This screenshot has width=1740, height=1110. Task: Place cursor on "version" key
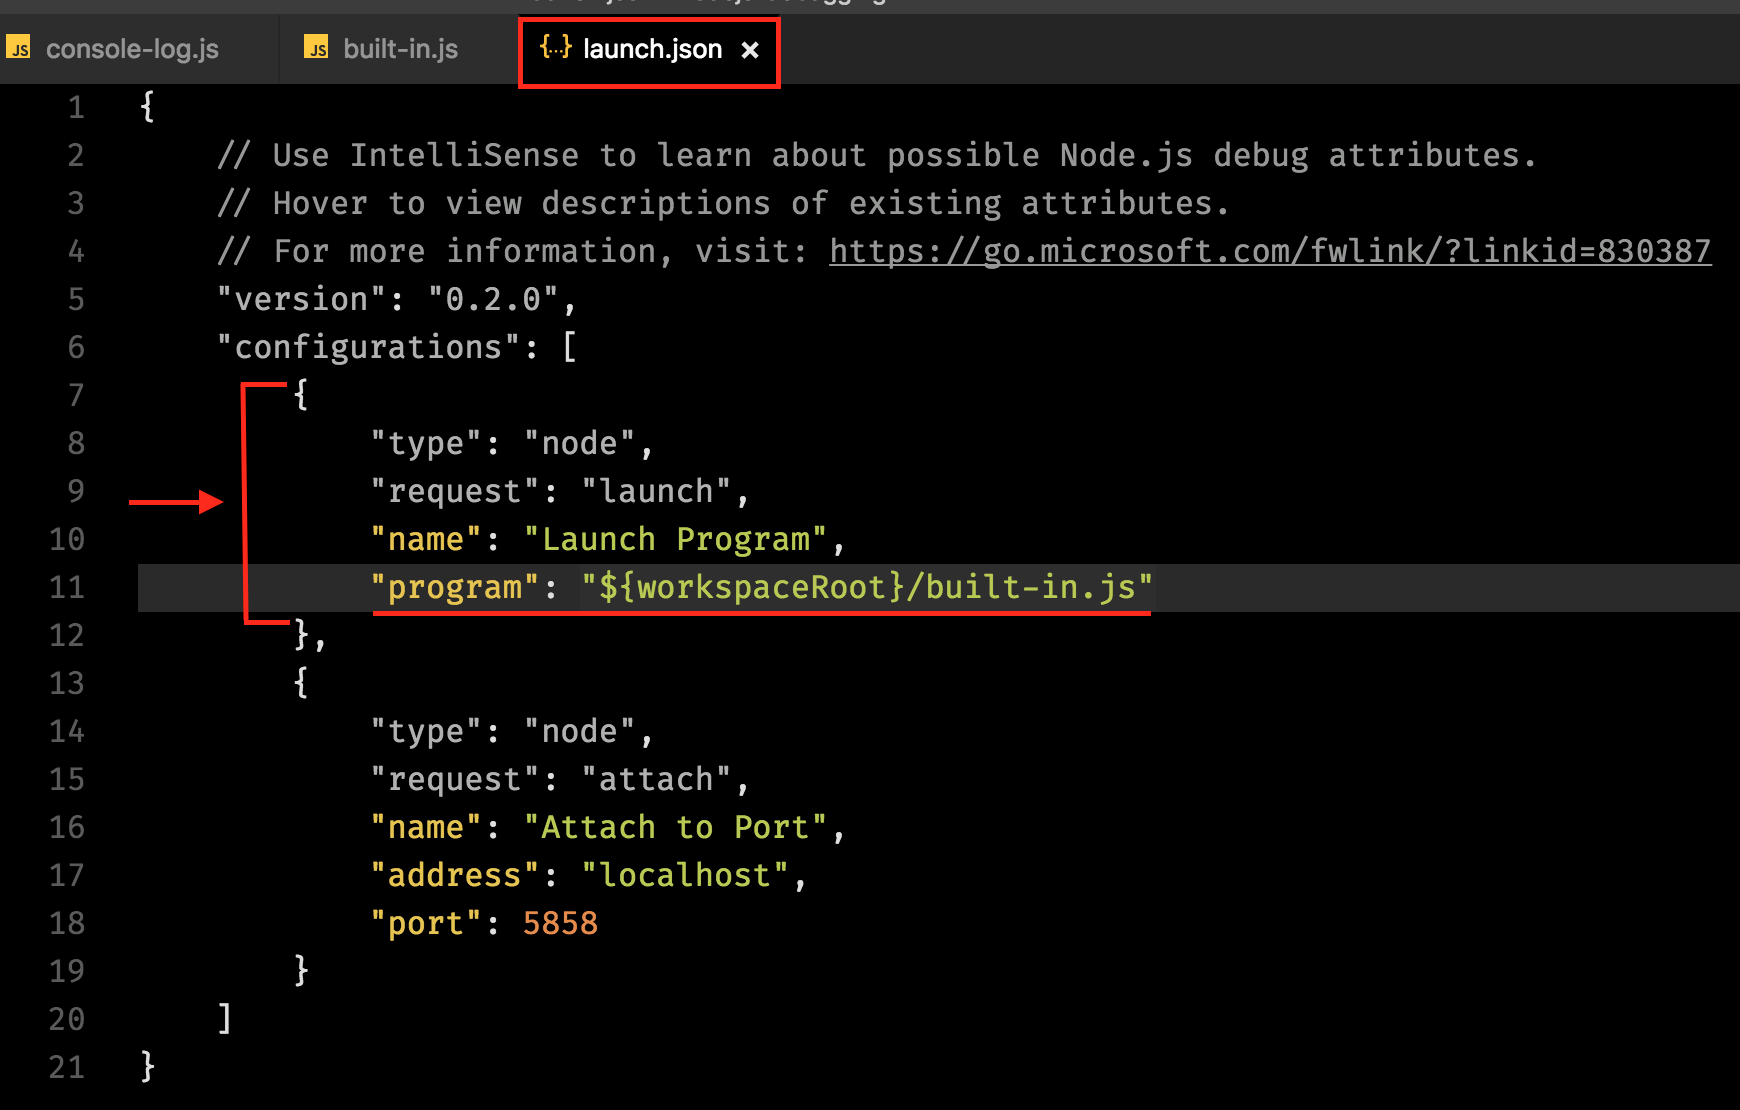click(x=301, y=299)
